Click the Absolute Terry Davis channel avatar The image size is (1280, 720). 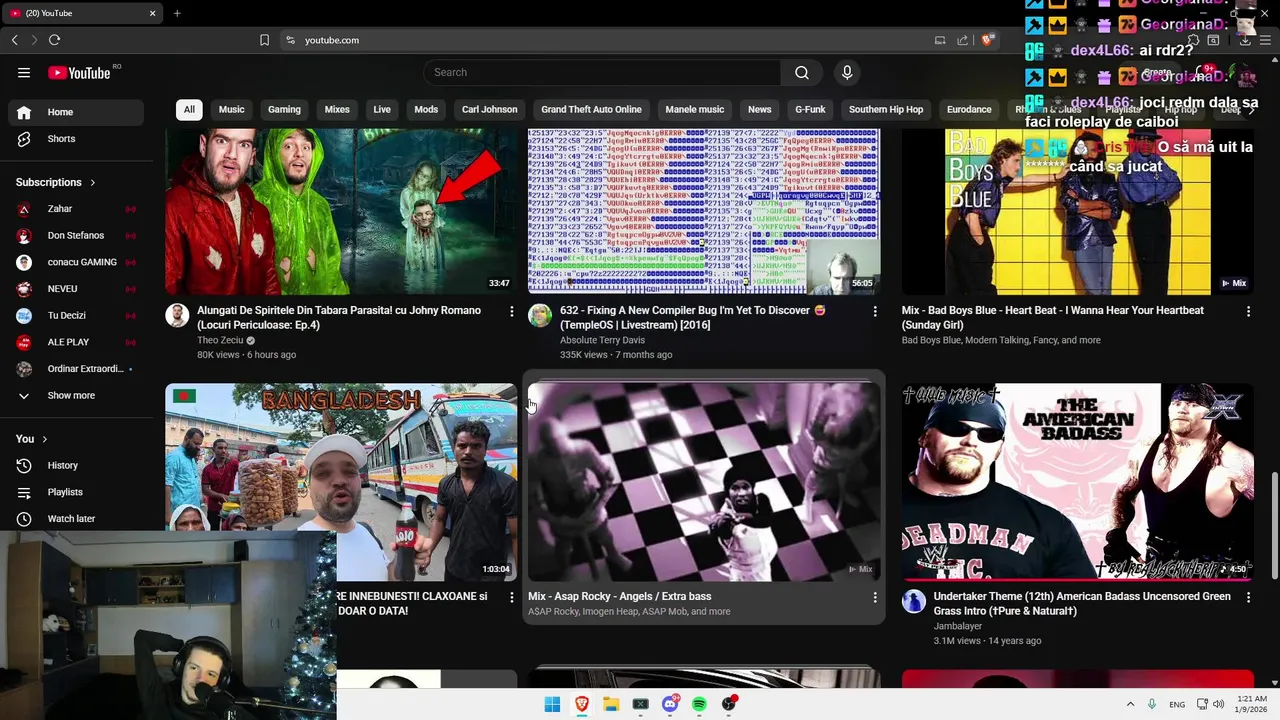tap(540, 316)
